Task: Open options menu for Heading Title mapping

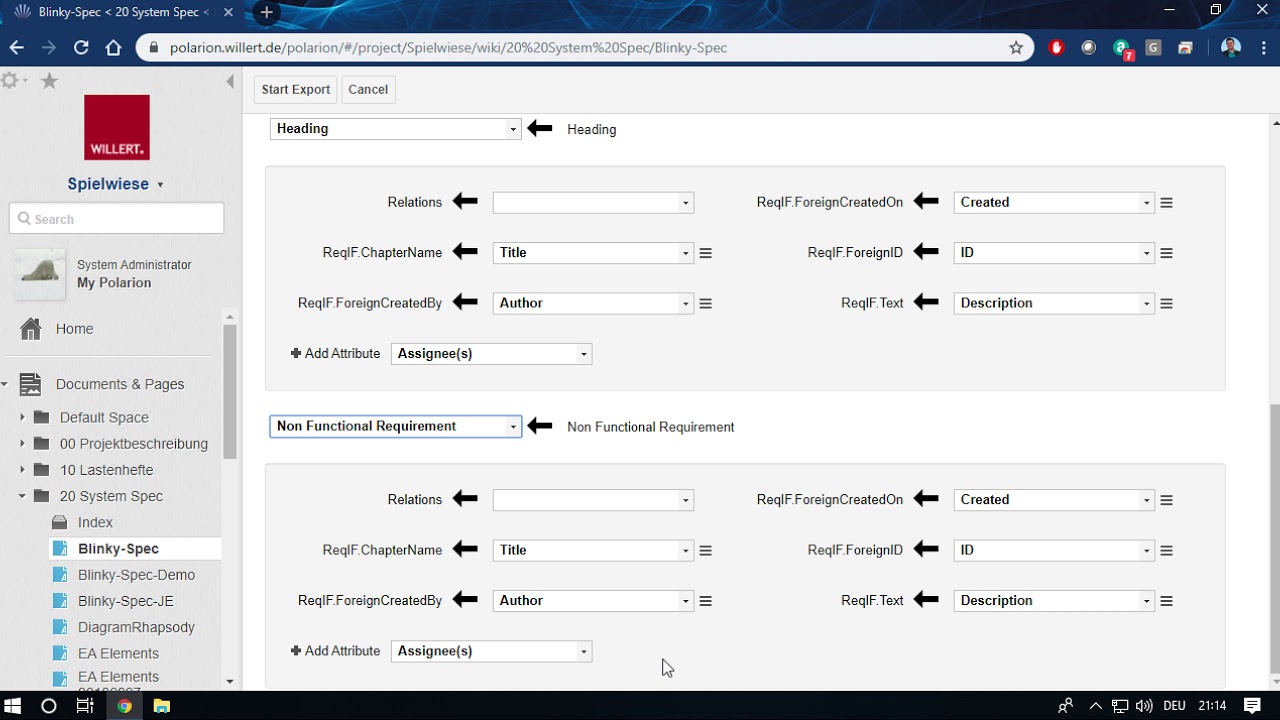Action: (705, 253)
